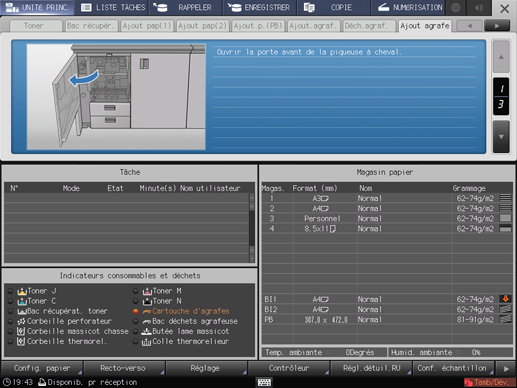Viewport: 517px width, 388px height.
Task: Open Conf. échantillon settings
Action: pos(453,368)
